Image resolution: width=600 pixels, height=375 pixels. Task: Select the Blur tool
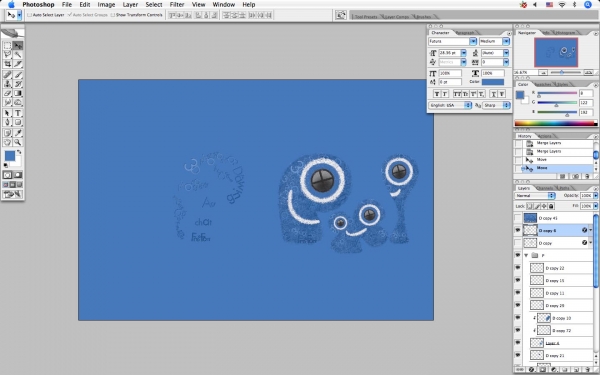[7, 102]
